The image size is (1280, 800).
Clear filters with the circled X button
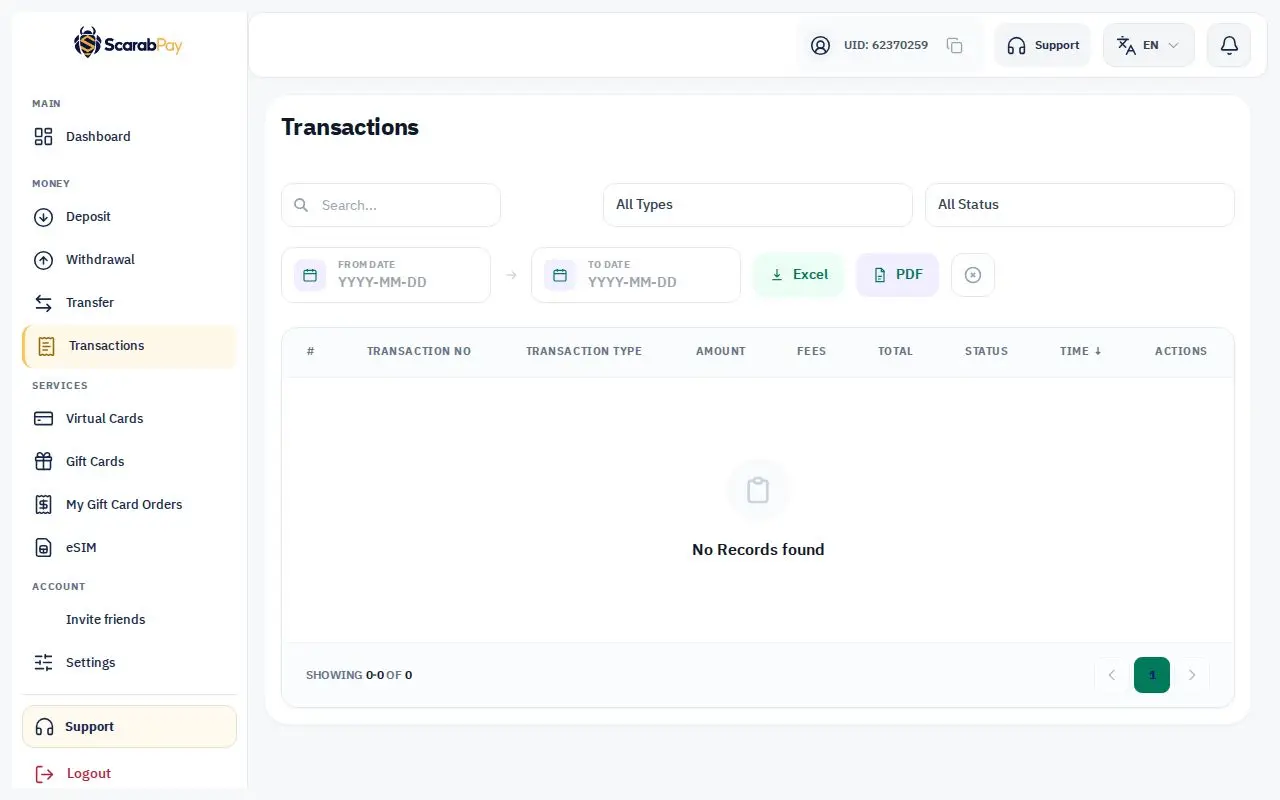973,275
